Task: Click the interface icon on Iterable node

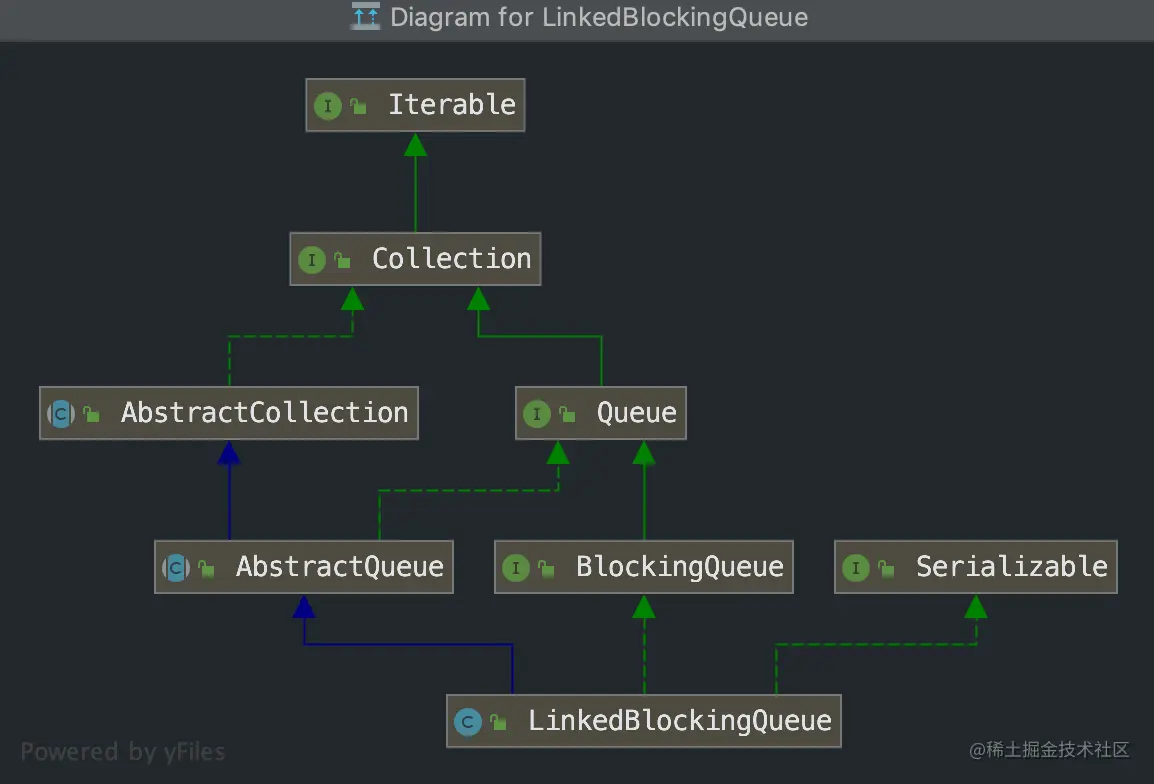Action: point(328,106)
